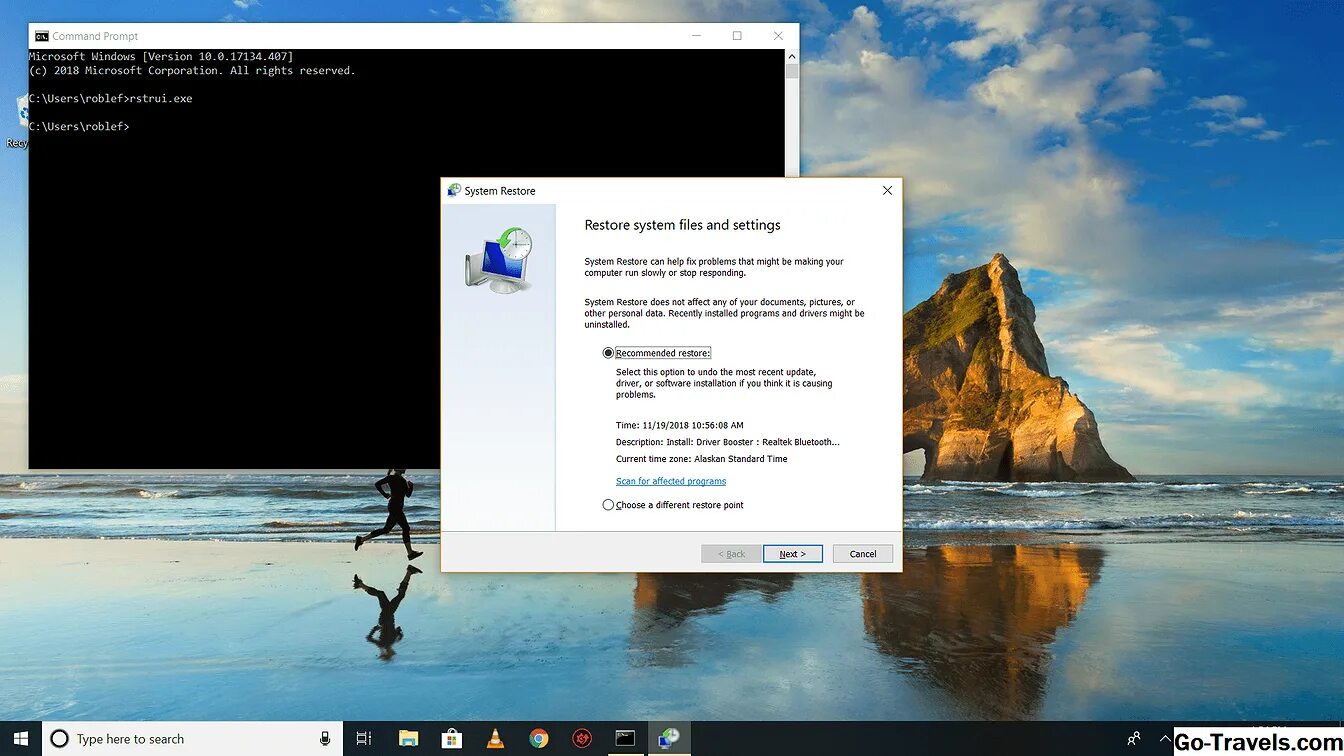The height and width of the screenshot is (756, 1344).
Task: Close the System Restore dialog
Action: [887, 190]
